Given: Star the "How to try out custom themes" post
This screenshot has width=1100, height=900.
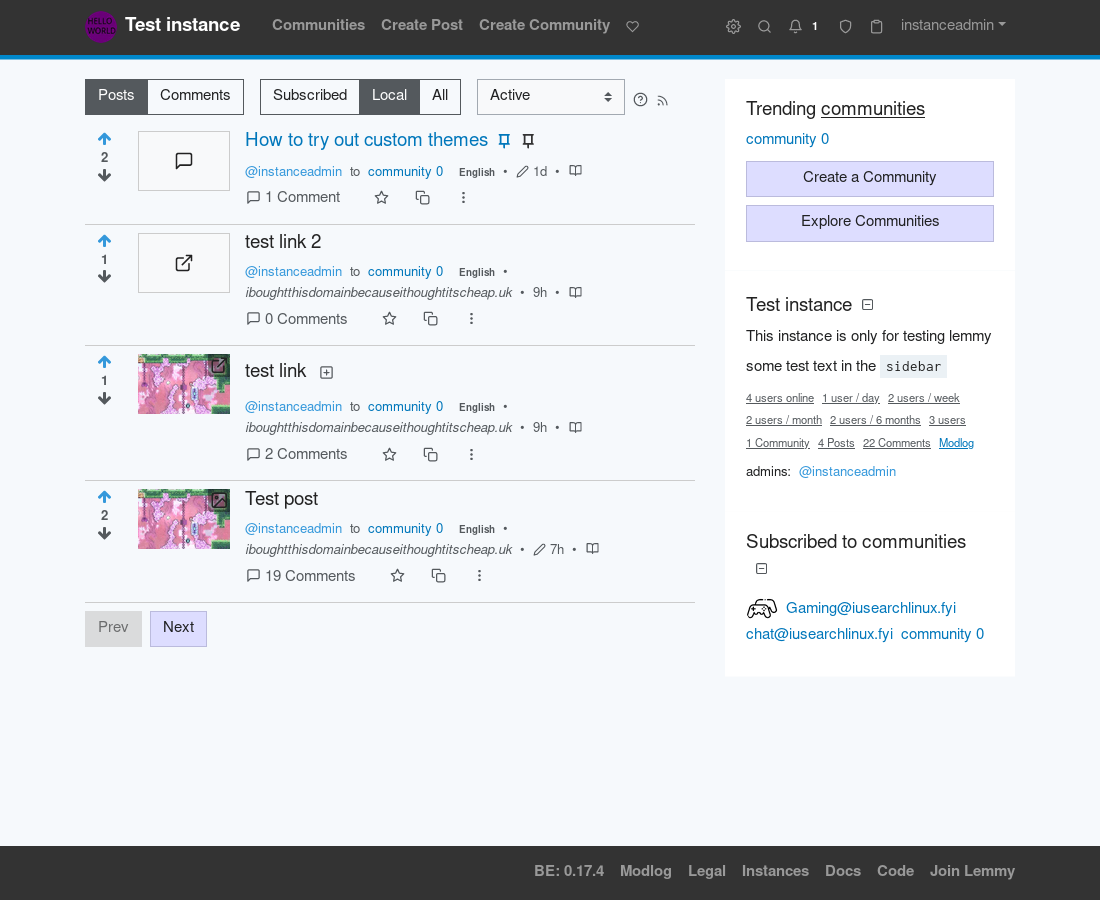Looking at the screenshot, I should [x=381, y=197].
